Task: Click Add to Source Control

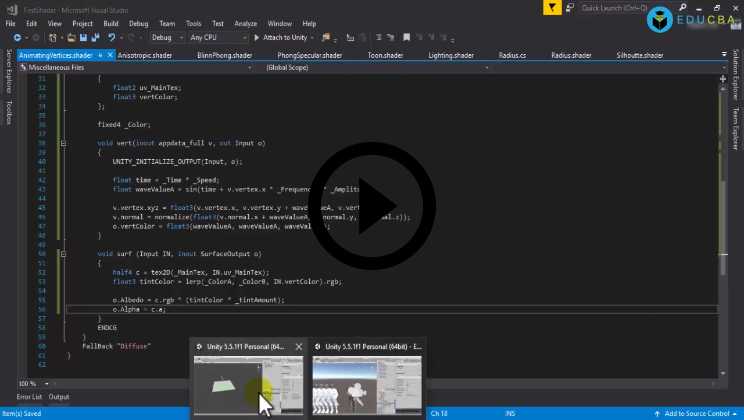Action: [696, 413]
